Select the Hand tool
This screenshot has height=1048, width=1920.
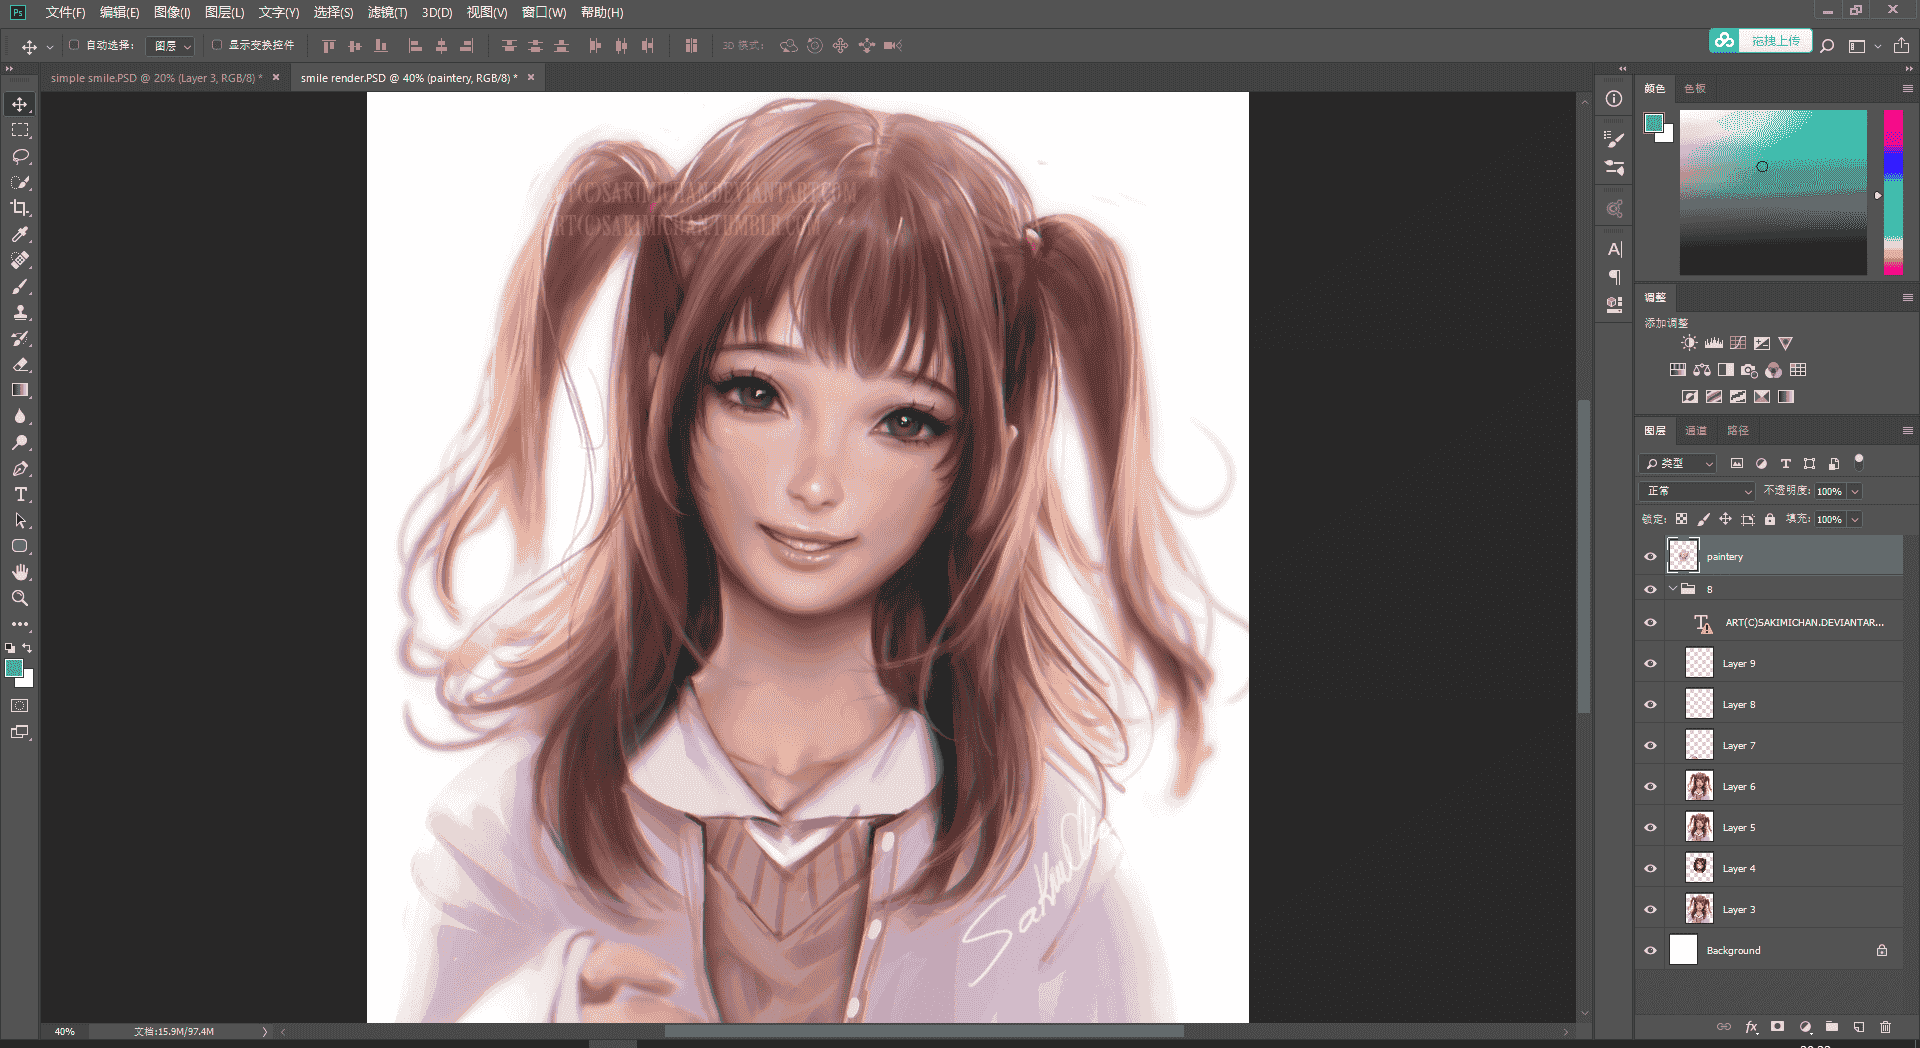pyautogui.click(x=20, y=572)
